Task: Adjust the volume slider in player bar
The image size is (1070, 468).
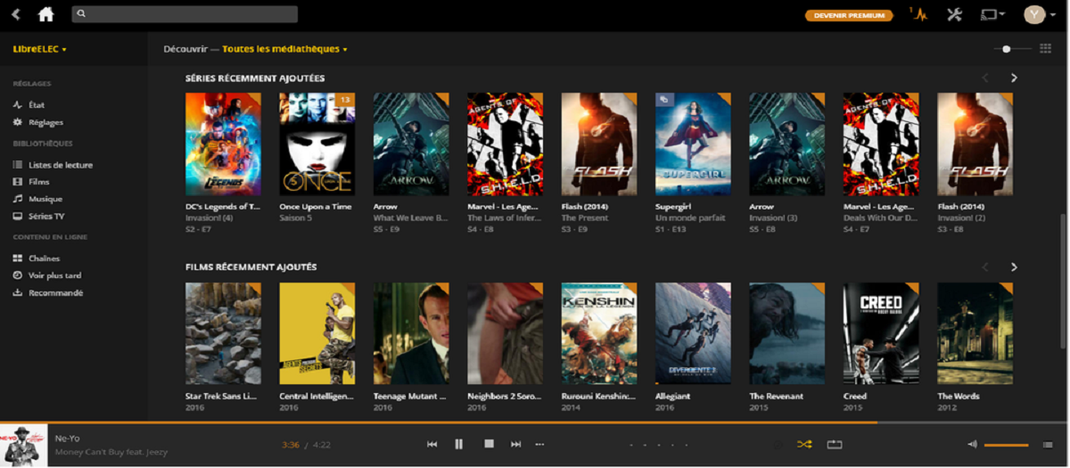Action: (1006, 445)
